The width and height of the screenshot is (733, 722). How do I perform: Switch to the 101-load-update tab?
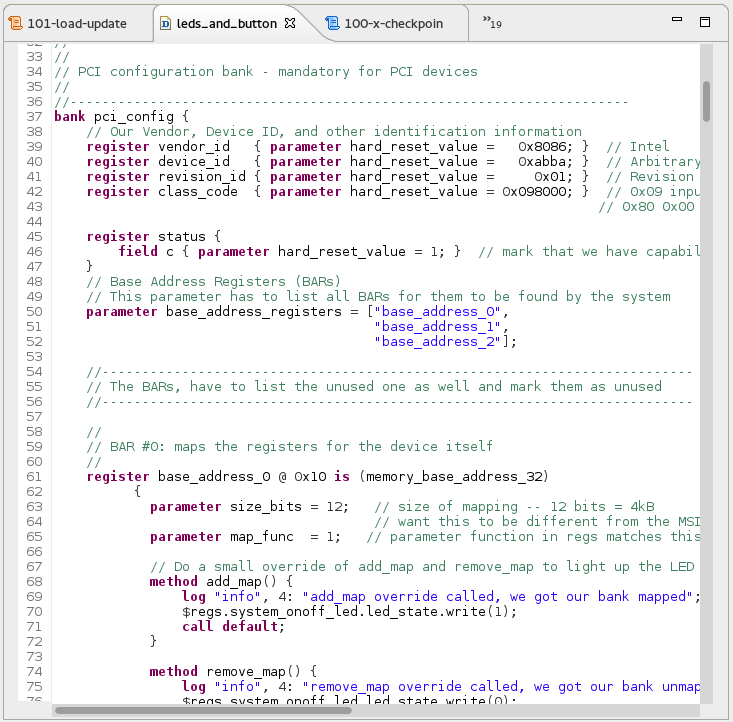[x=78, y=23]
